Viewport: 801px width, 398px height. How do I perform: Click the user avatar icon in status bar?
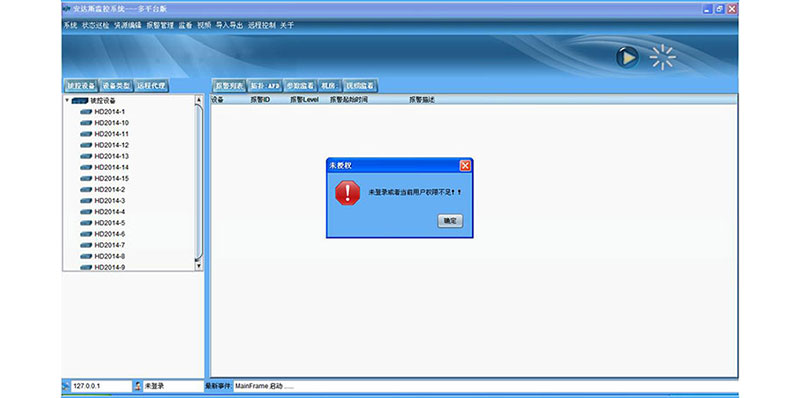[x=138, y=386]
